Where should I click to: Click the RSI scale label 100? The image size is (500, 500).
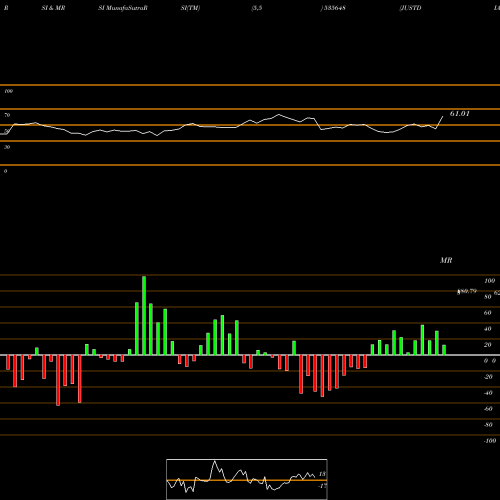(9, 91)
